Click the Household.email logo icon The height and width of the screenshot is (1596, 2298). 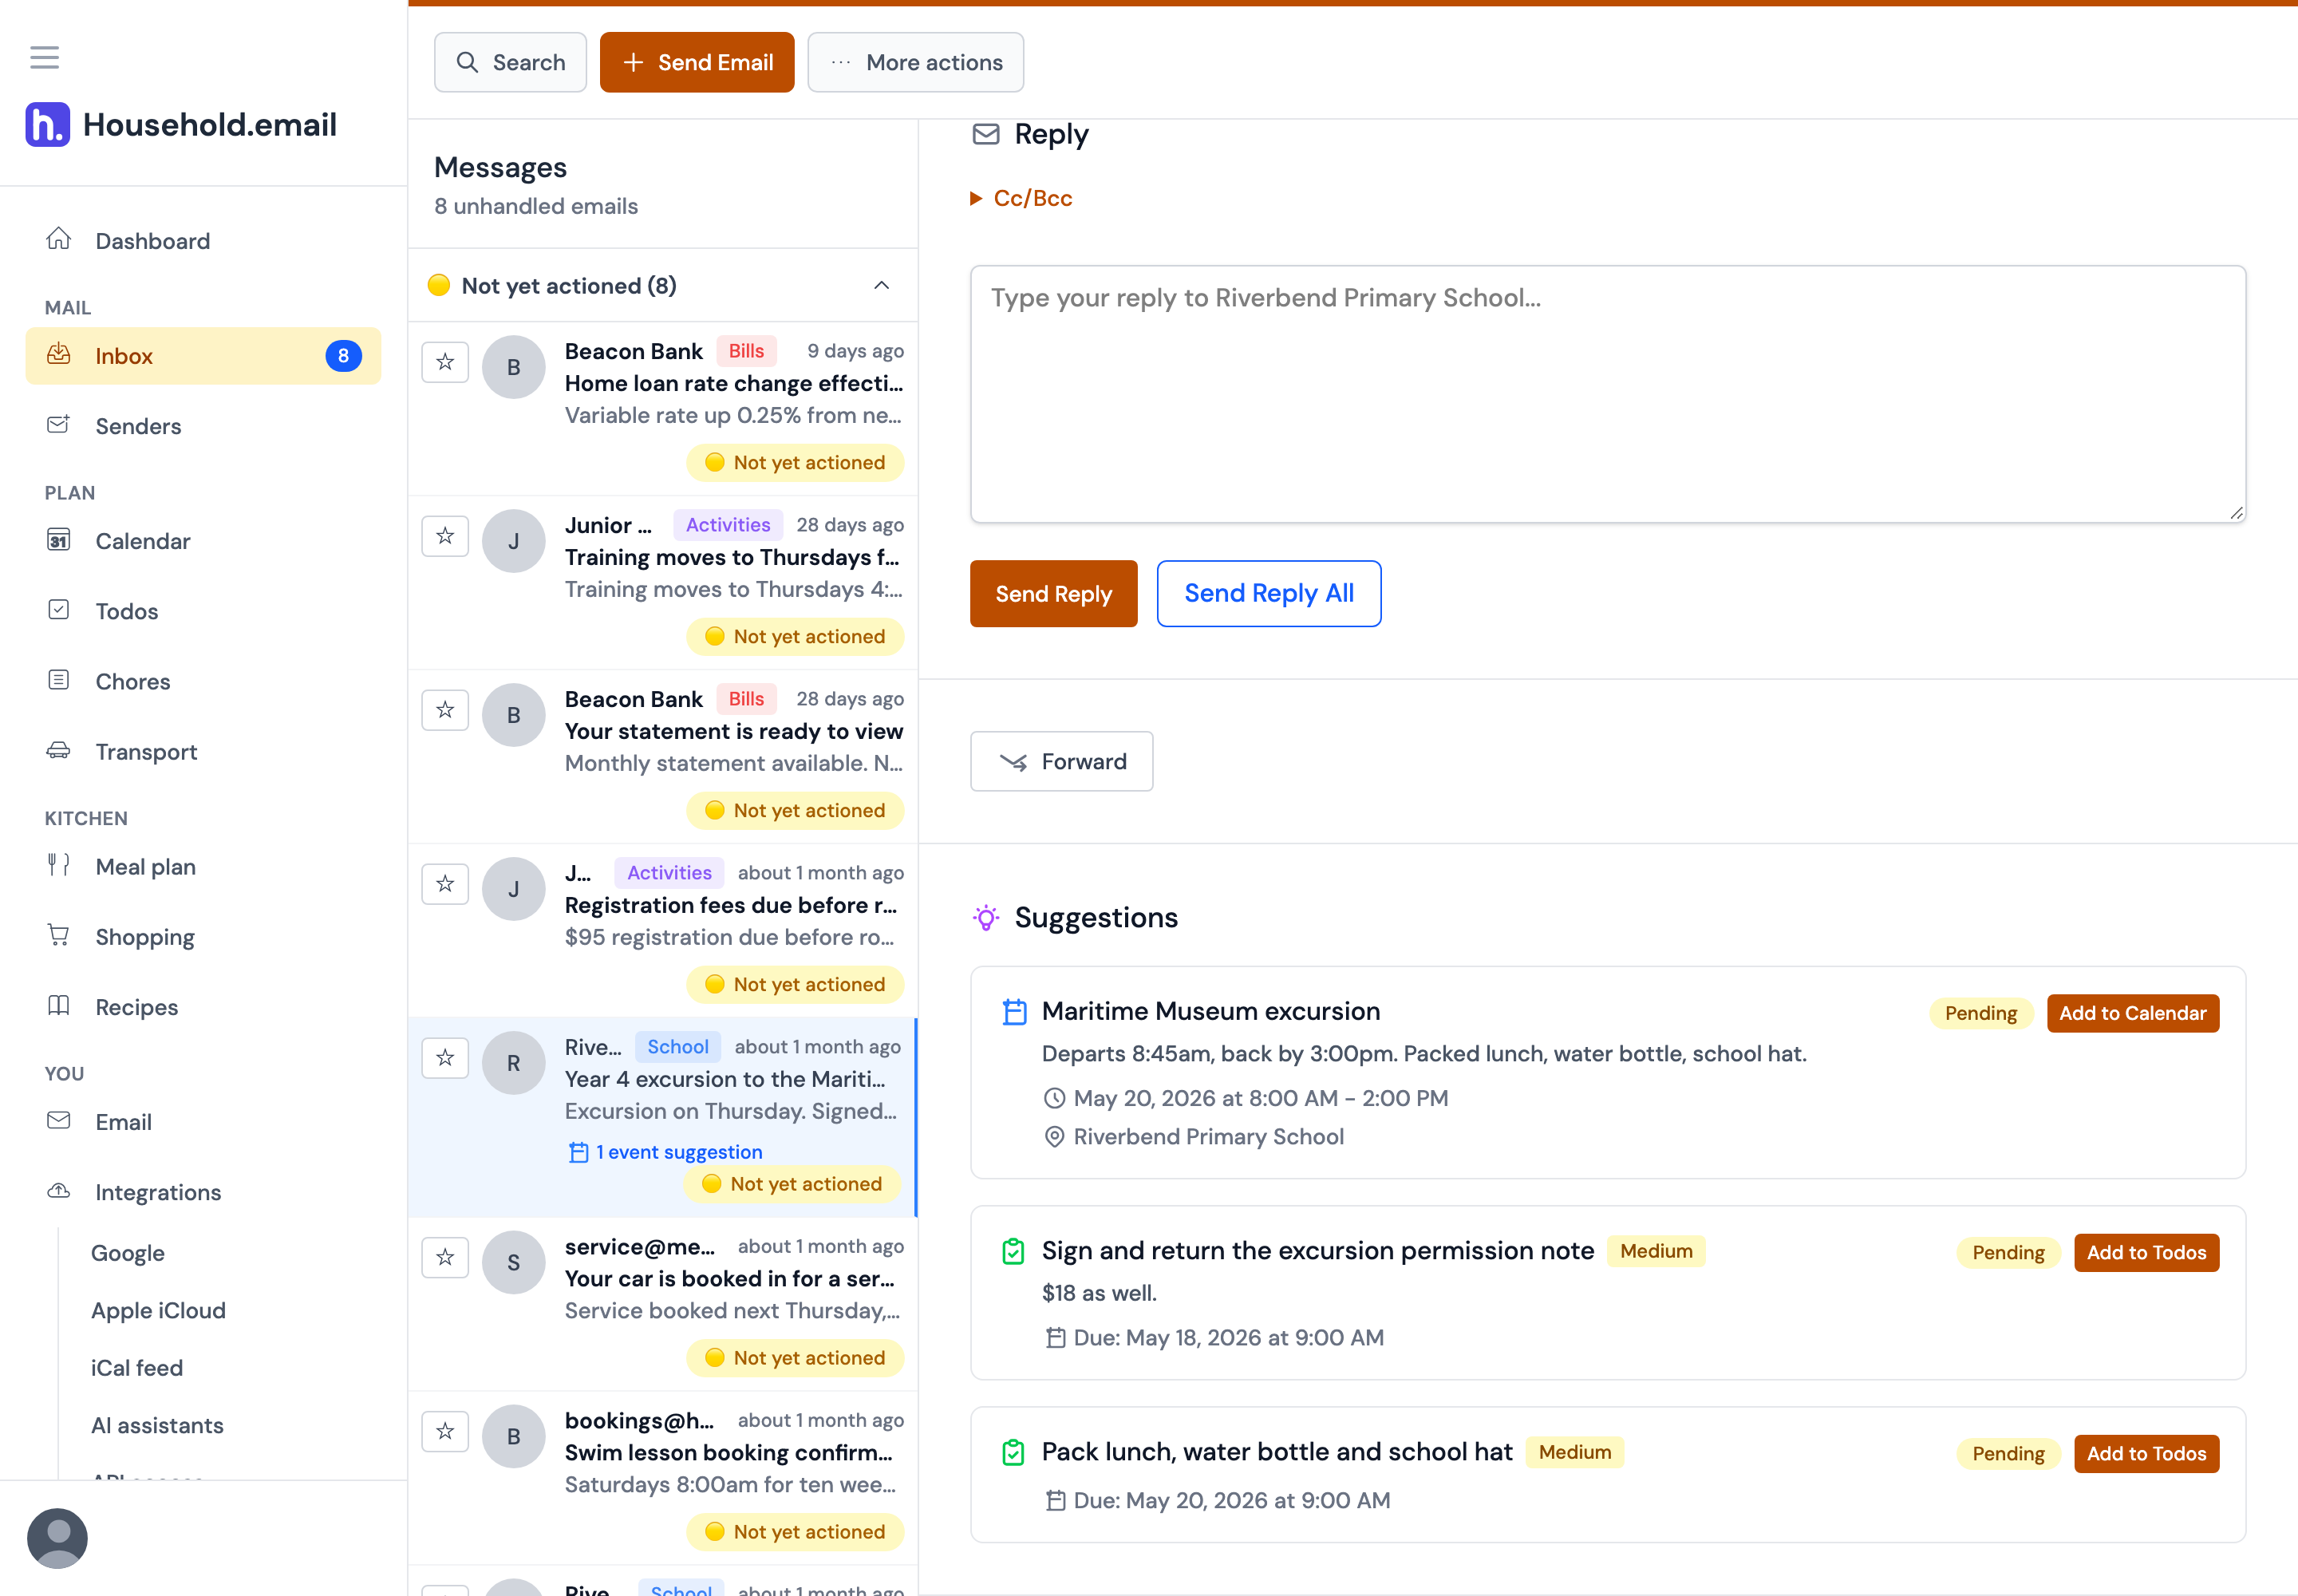tap(48, 124)
